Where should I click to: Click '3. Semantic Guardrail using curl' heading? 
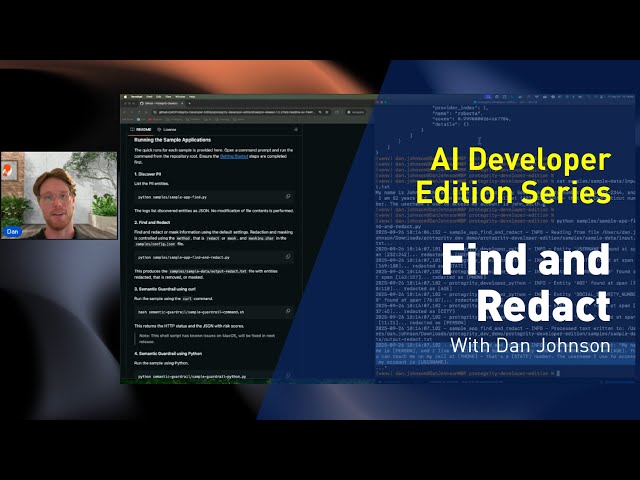164,289
